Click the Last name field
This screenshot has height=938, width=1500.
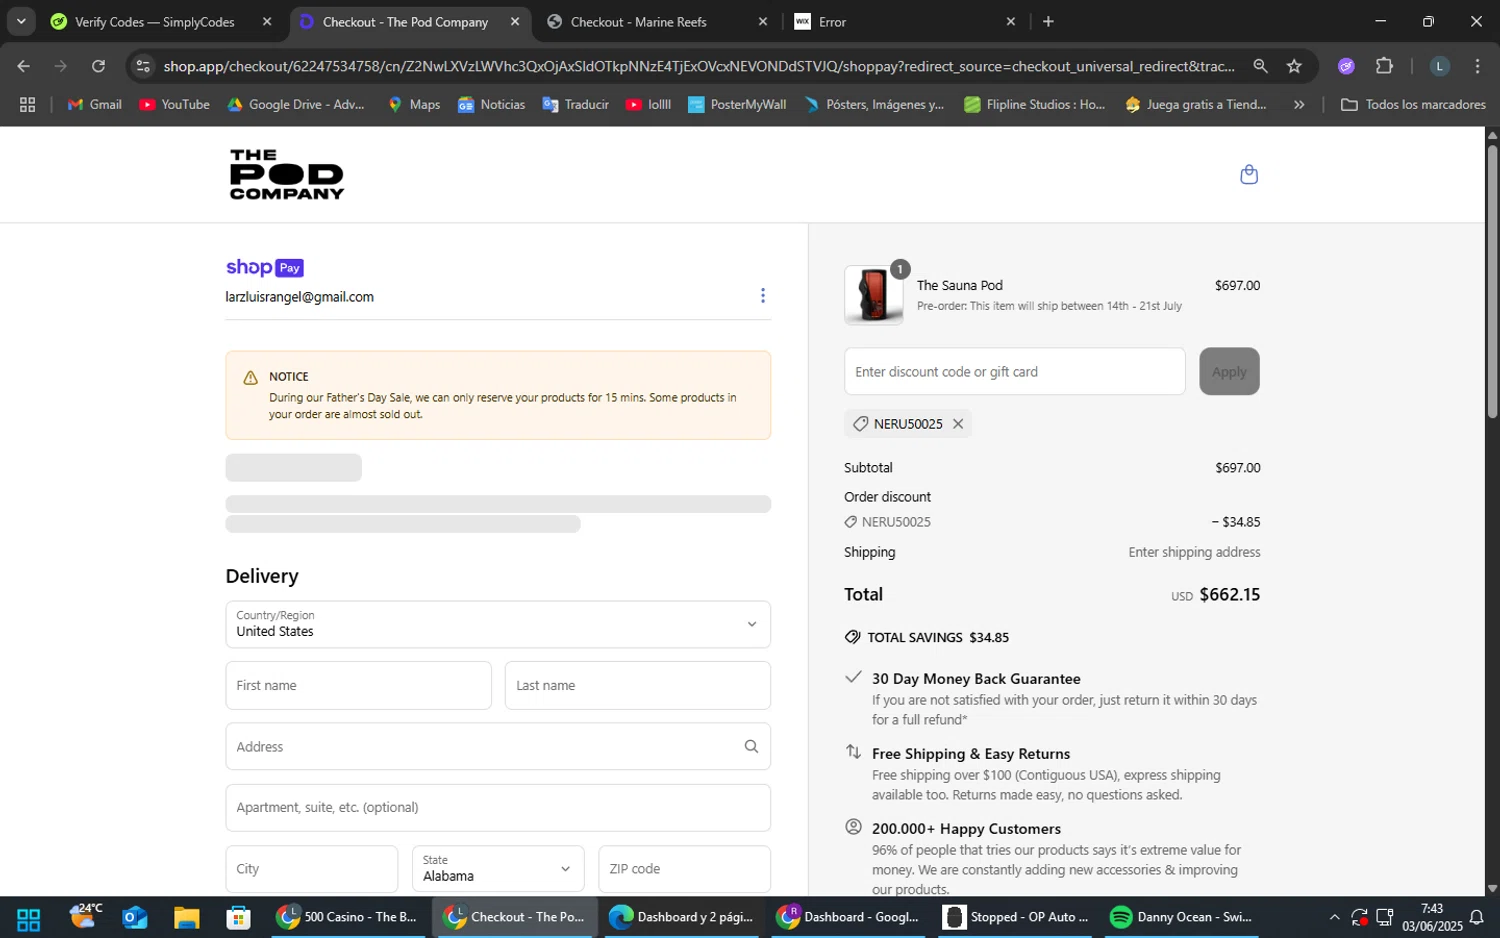point(637,686)
